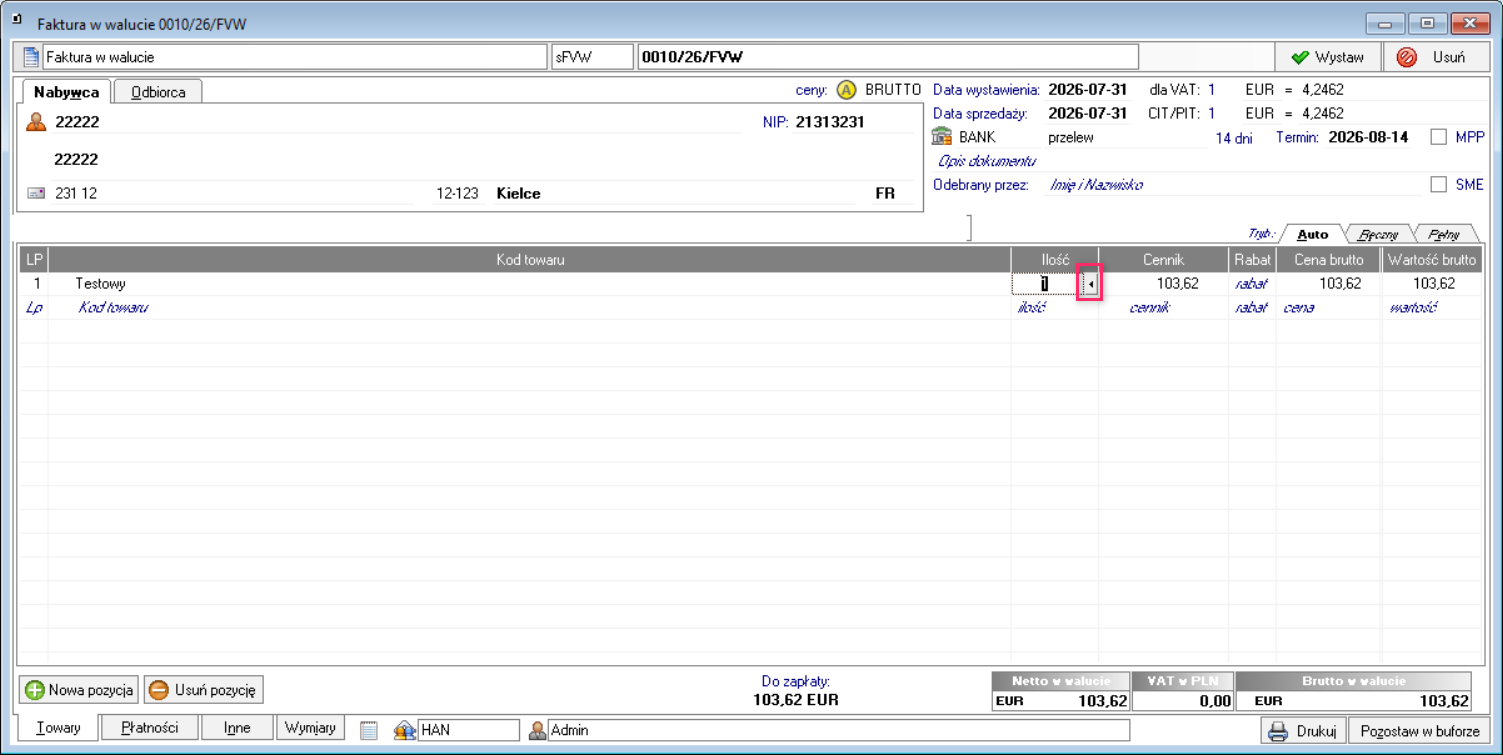The width and height of the screenshot is (1503, 755).
Task: Open the Inne bottom tab
Action: tap(237, 728)
